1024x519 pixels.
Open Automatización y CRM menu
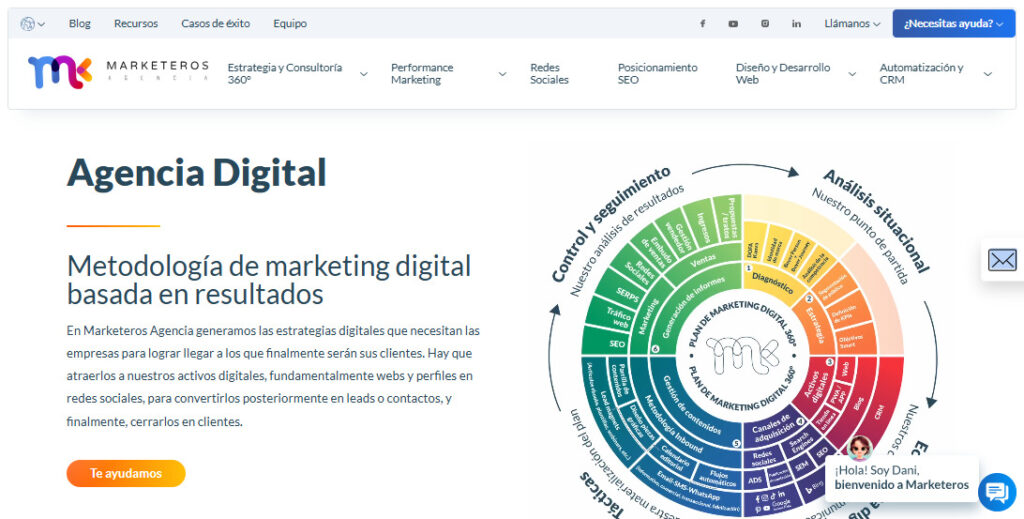tap(921, 74)
